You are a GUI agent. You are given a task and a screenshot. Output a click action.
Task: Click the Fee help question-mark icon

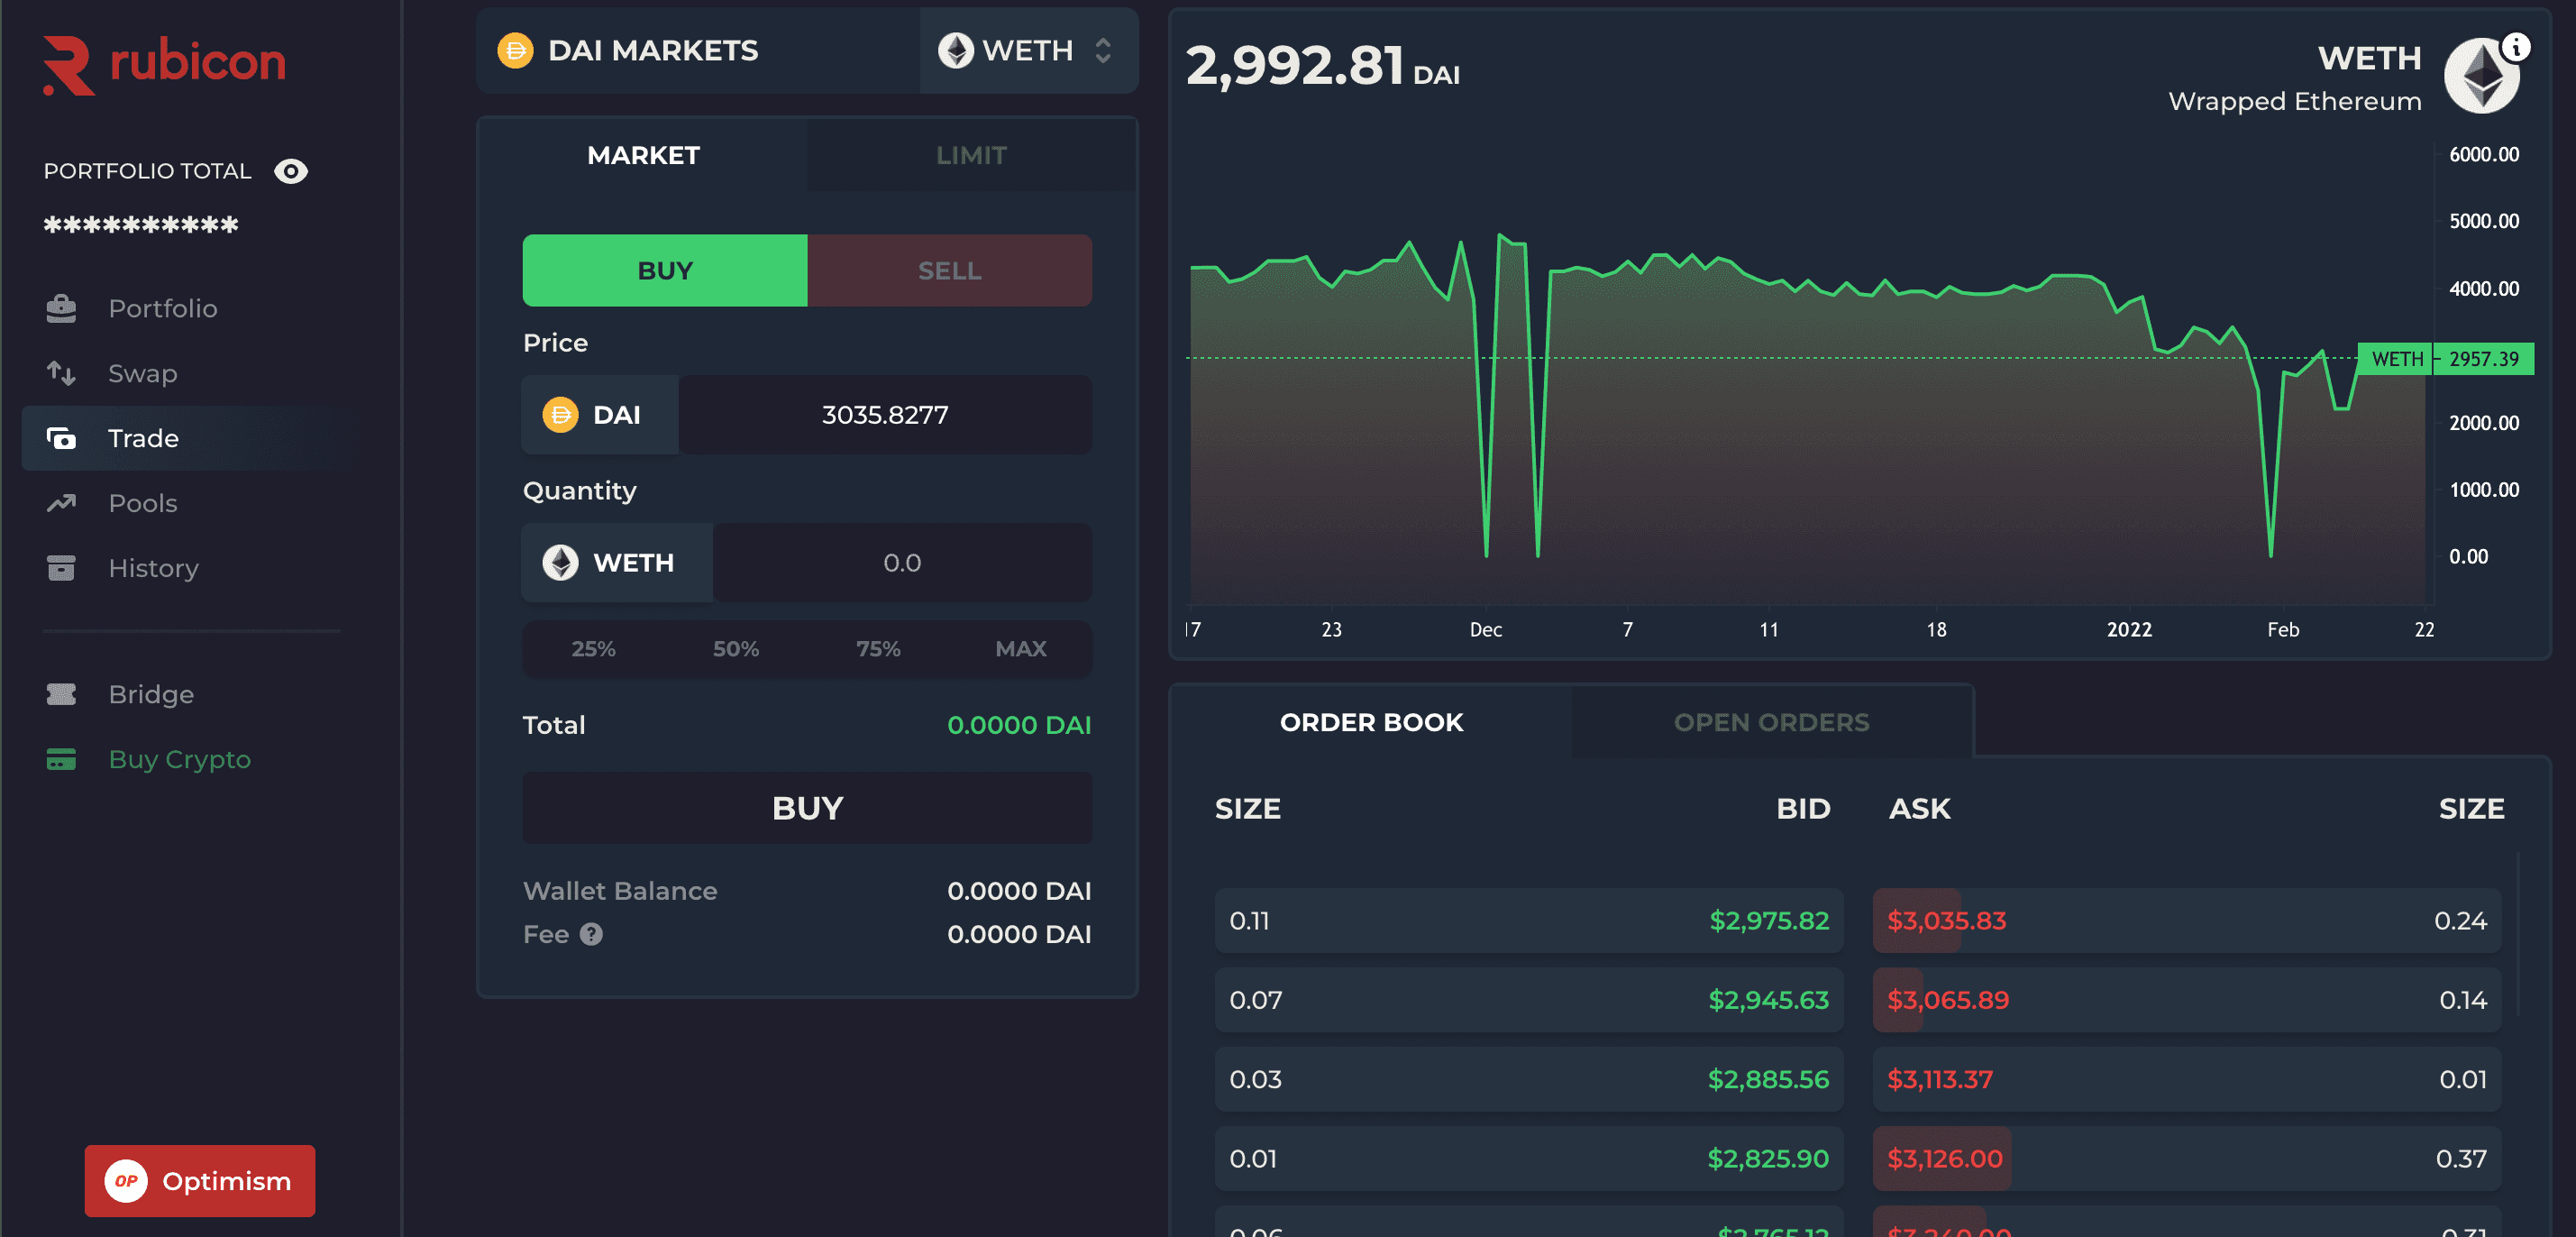click(x=591, y=934)
